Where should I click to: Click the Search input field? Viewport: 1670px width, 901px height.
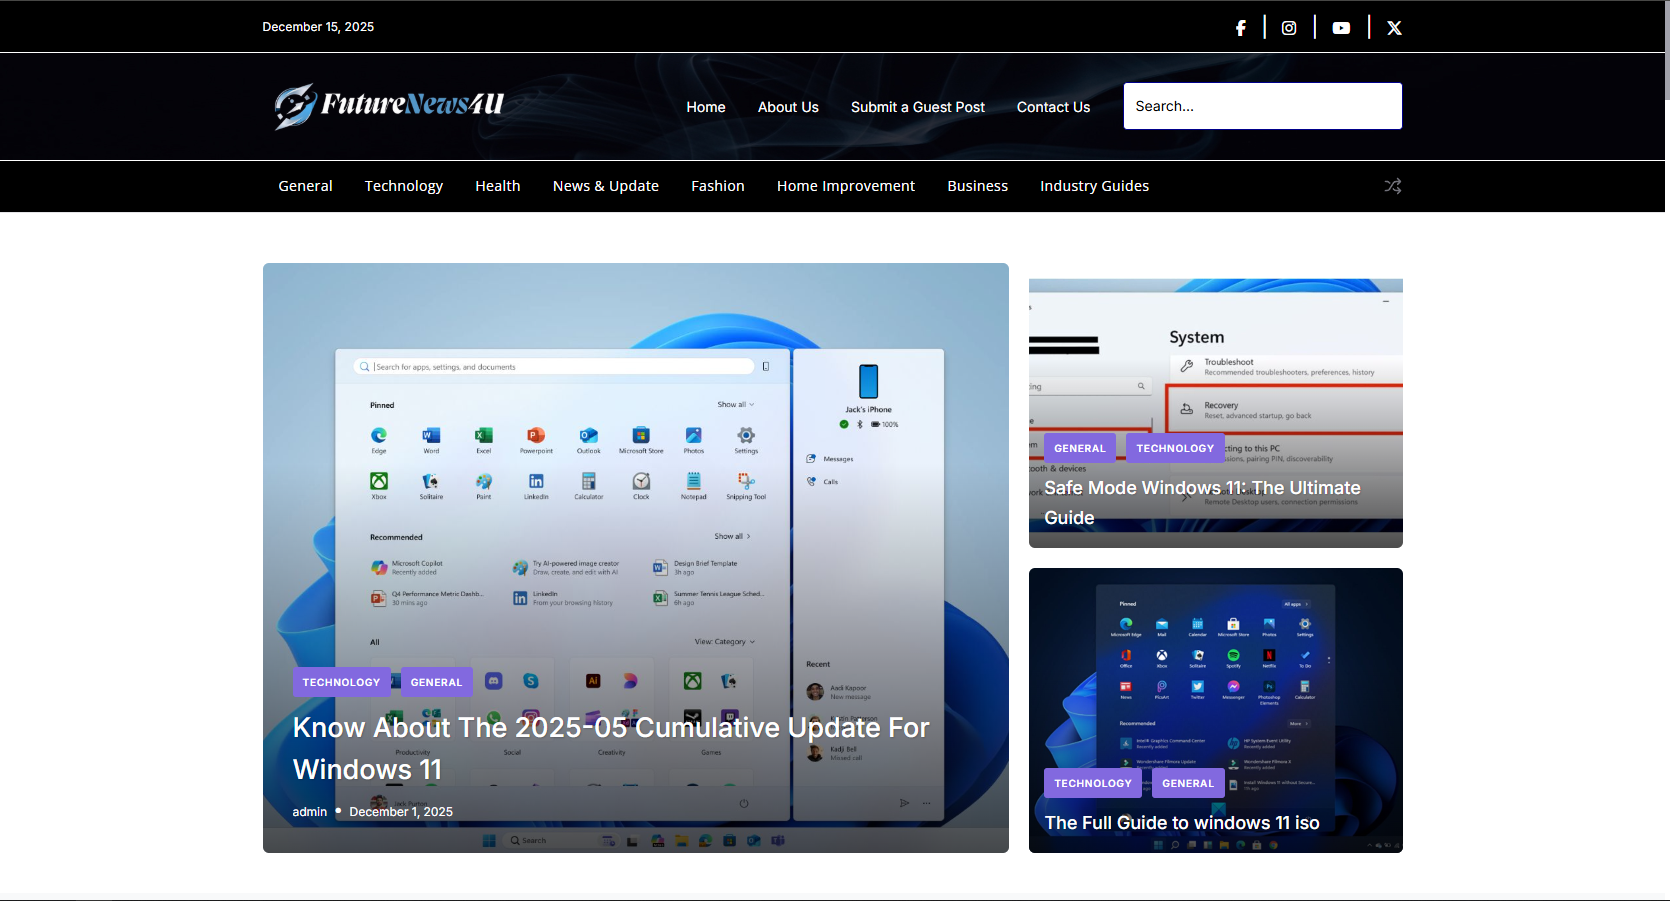1262,106
